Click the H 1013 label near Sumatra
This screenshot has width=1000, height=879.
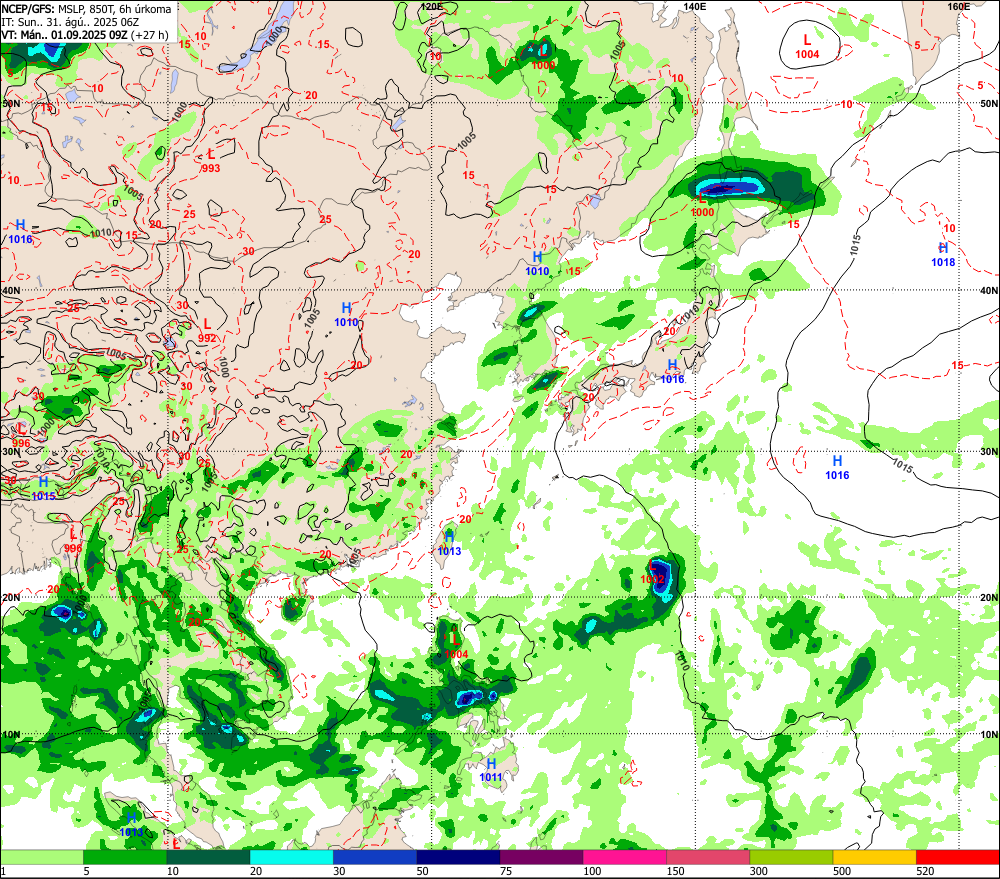131,825
